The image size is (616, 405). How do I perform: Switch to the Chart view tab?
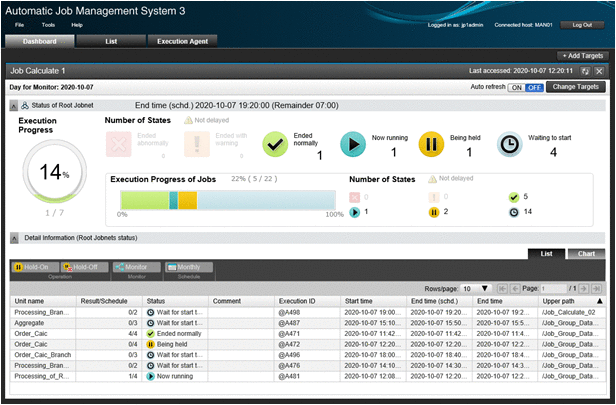pyautogui.click(x=585, y=255)
